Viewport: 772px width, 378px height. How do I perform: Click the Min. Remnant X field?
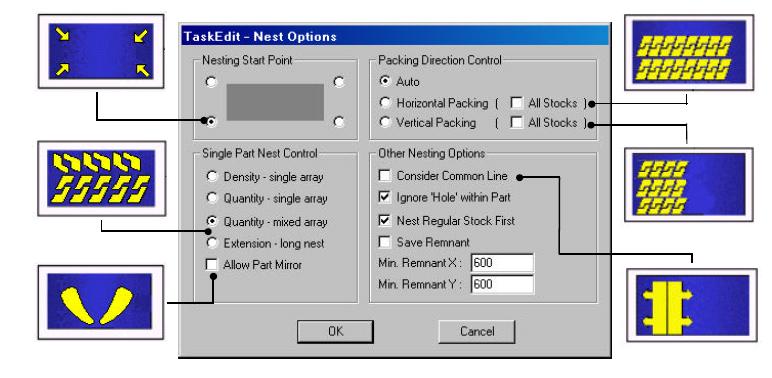pyautogui.click(x=502, y=263)
